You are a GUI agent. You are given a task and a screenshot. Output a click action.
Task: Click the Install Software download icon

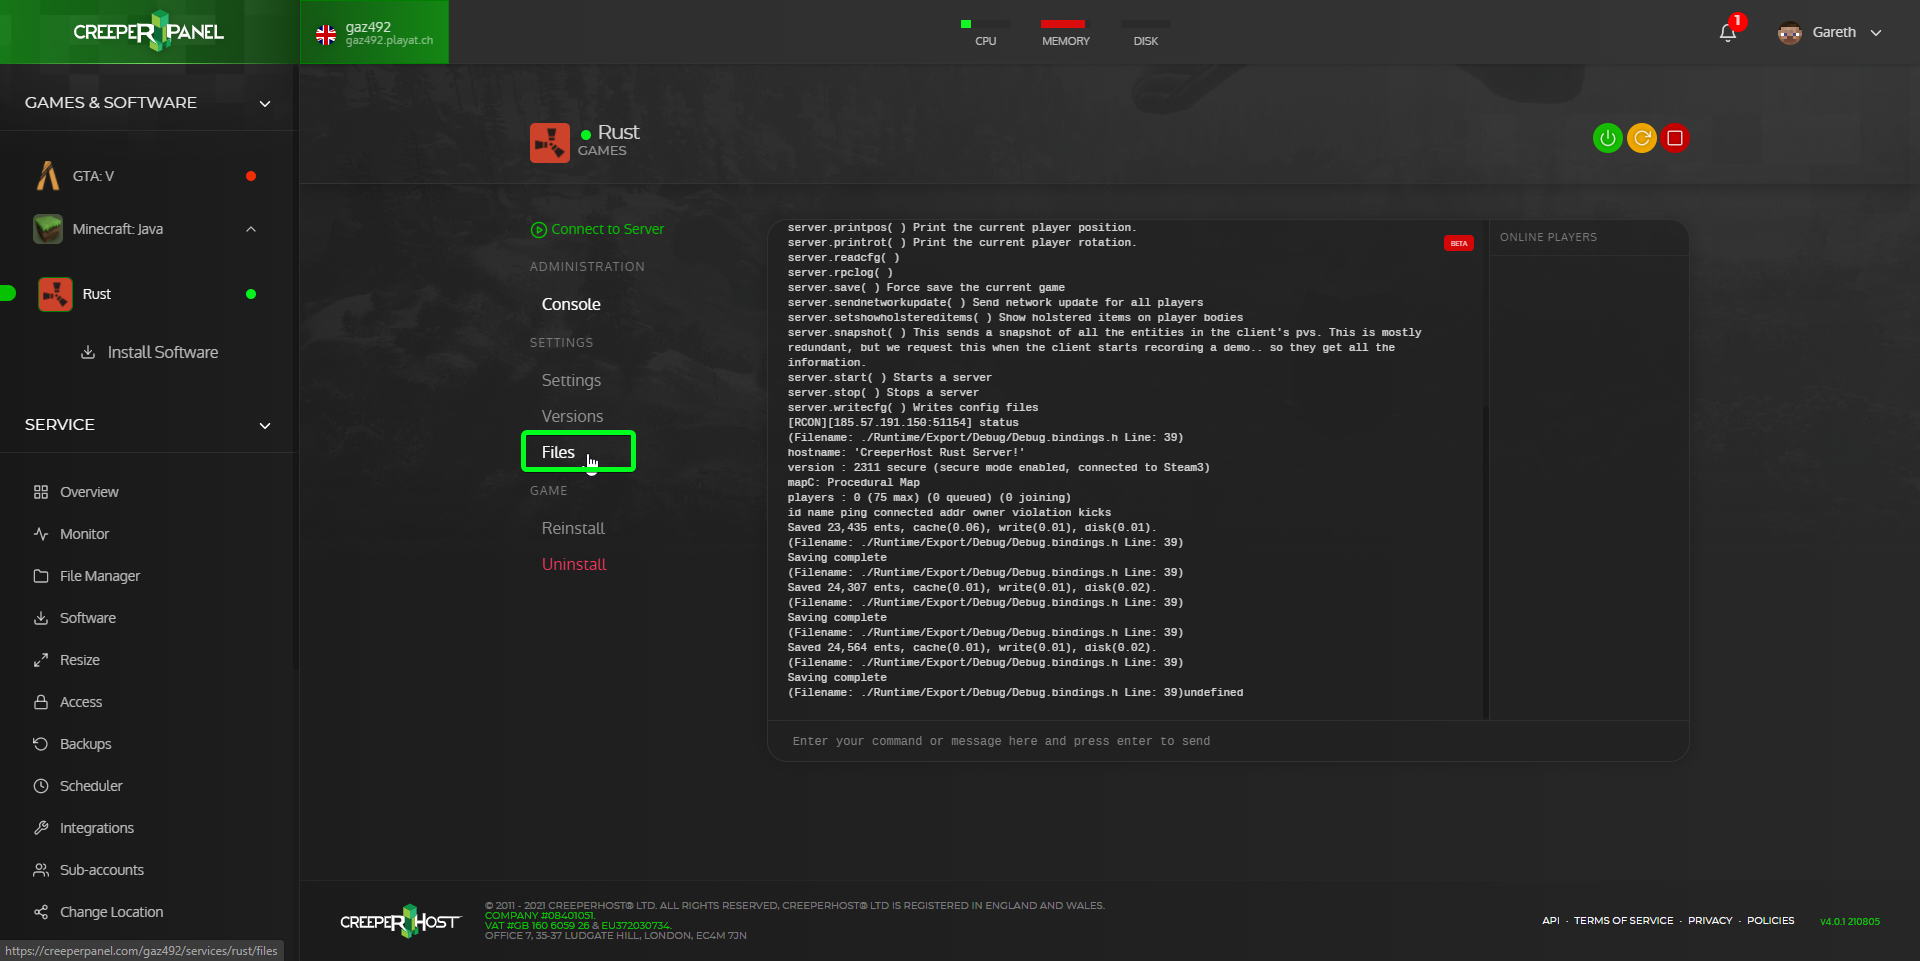click(88, 352)
